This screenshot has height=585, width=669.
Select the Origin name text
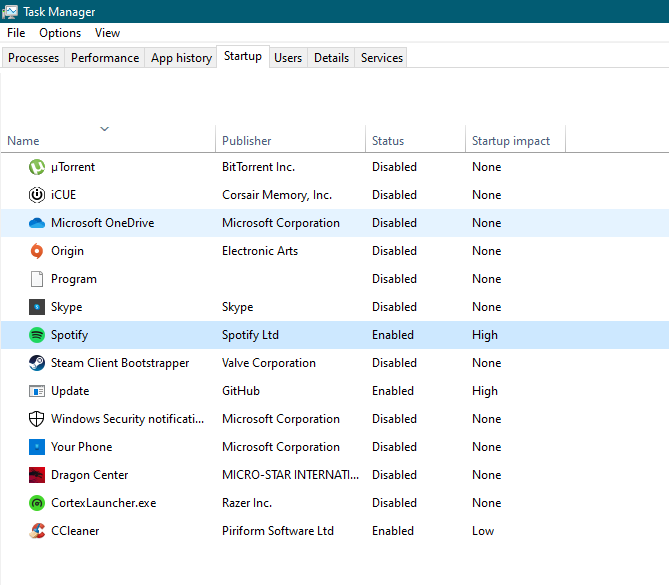[x=67, y=251]
